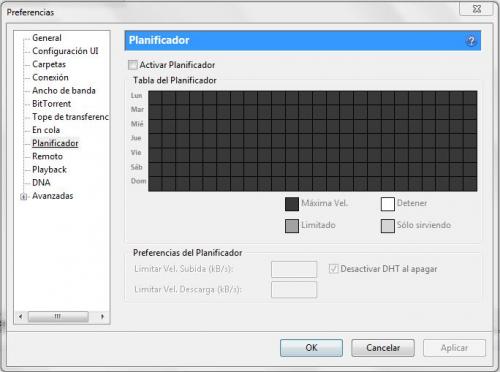The image size is (500, 372).
Task: Click the Cancelar button
Action: point(383,348)
